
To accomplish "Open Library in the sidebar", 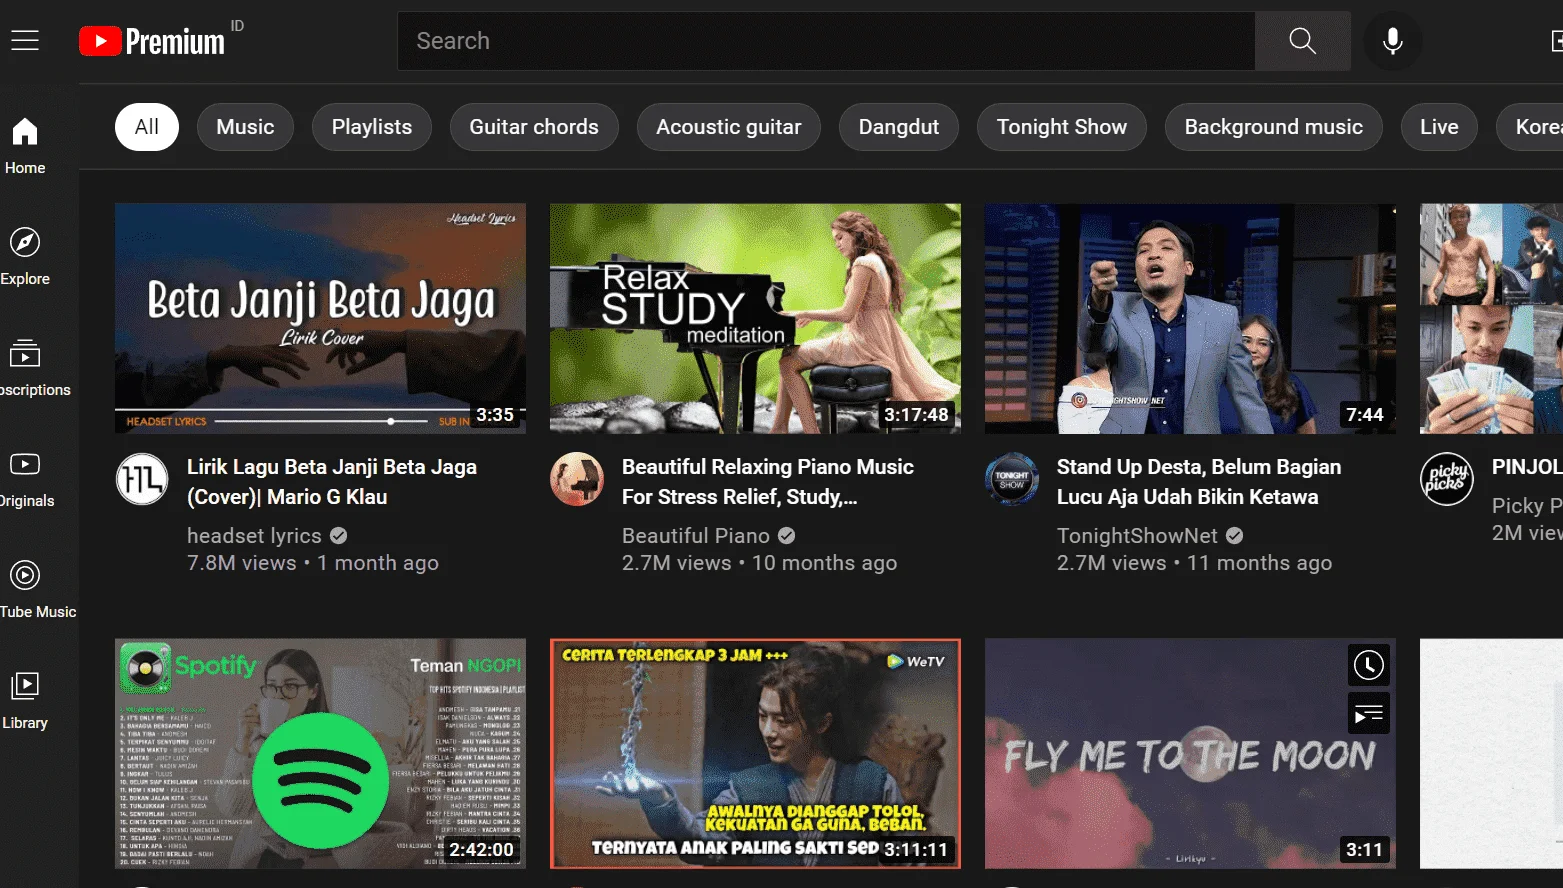I will point(25,700).
